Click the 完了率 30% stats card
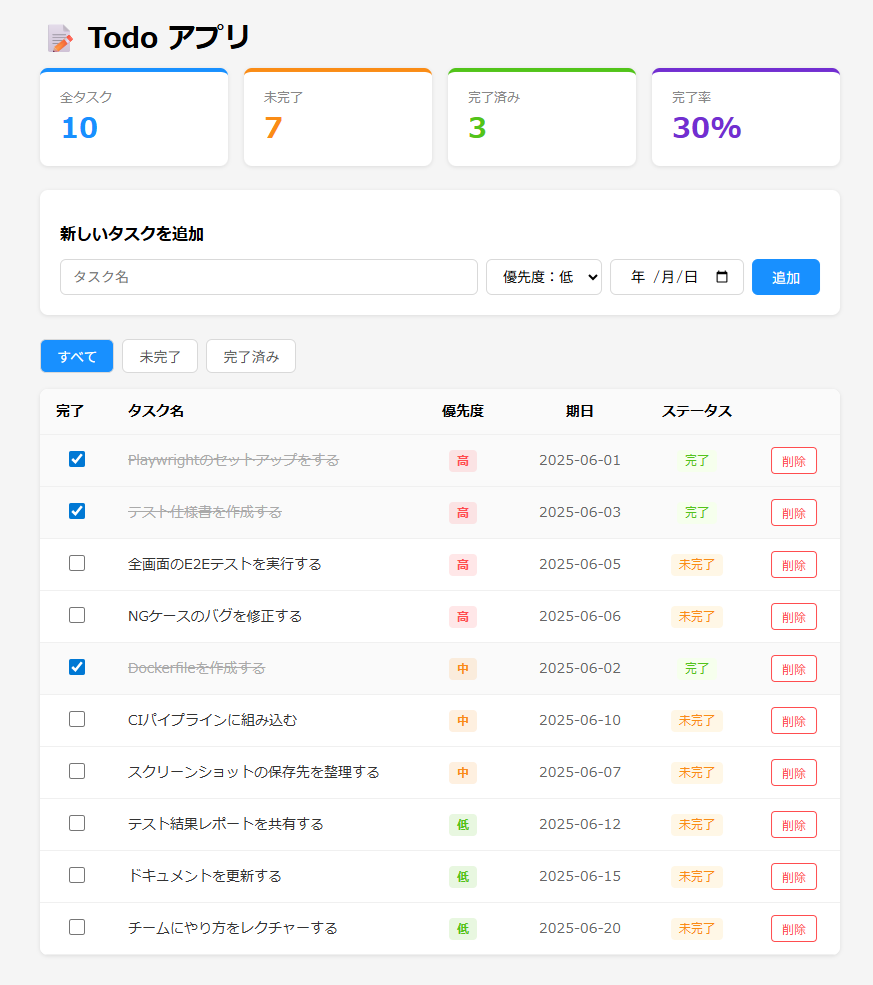This screenshot has width=873, height=985. tap(745, 118)
